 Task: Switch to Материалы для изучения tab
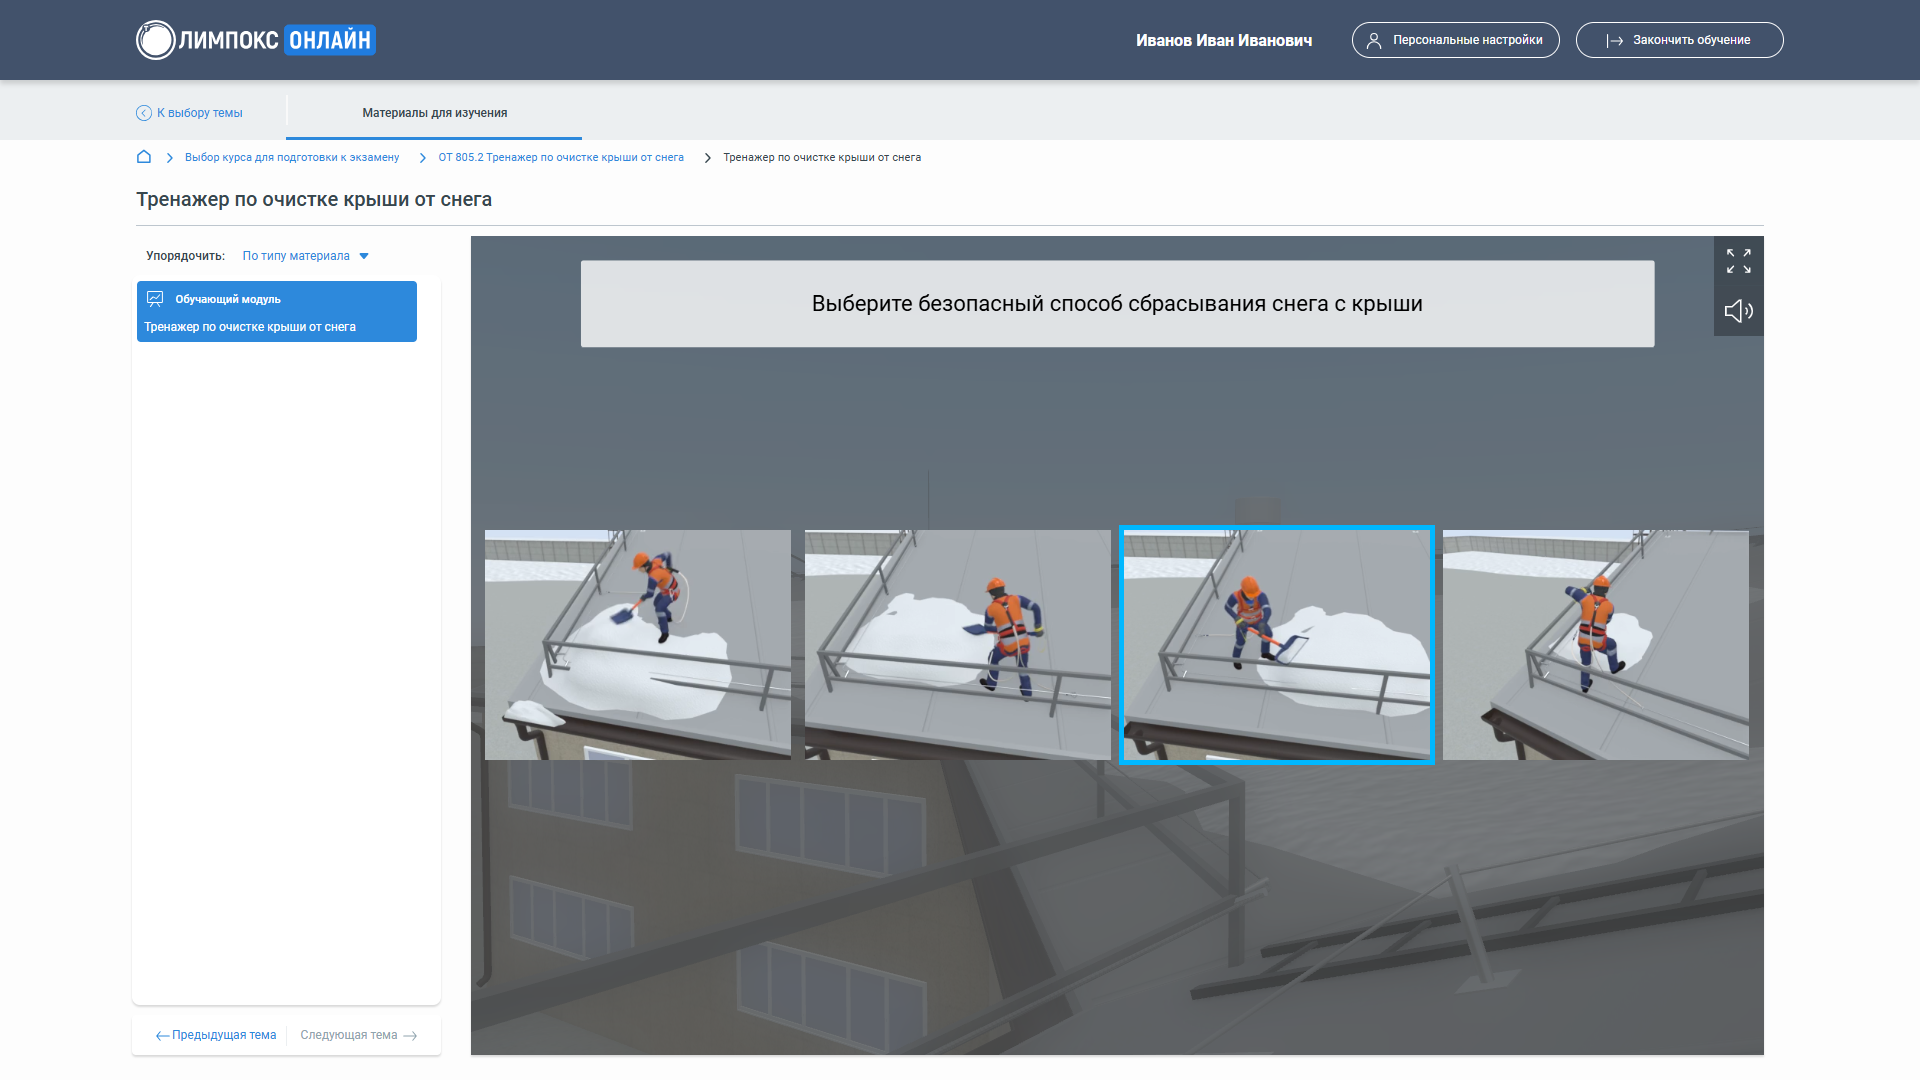[434, 113]
